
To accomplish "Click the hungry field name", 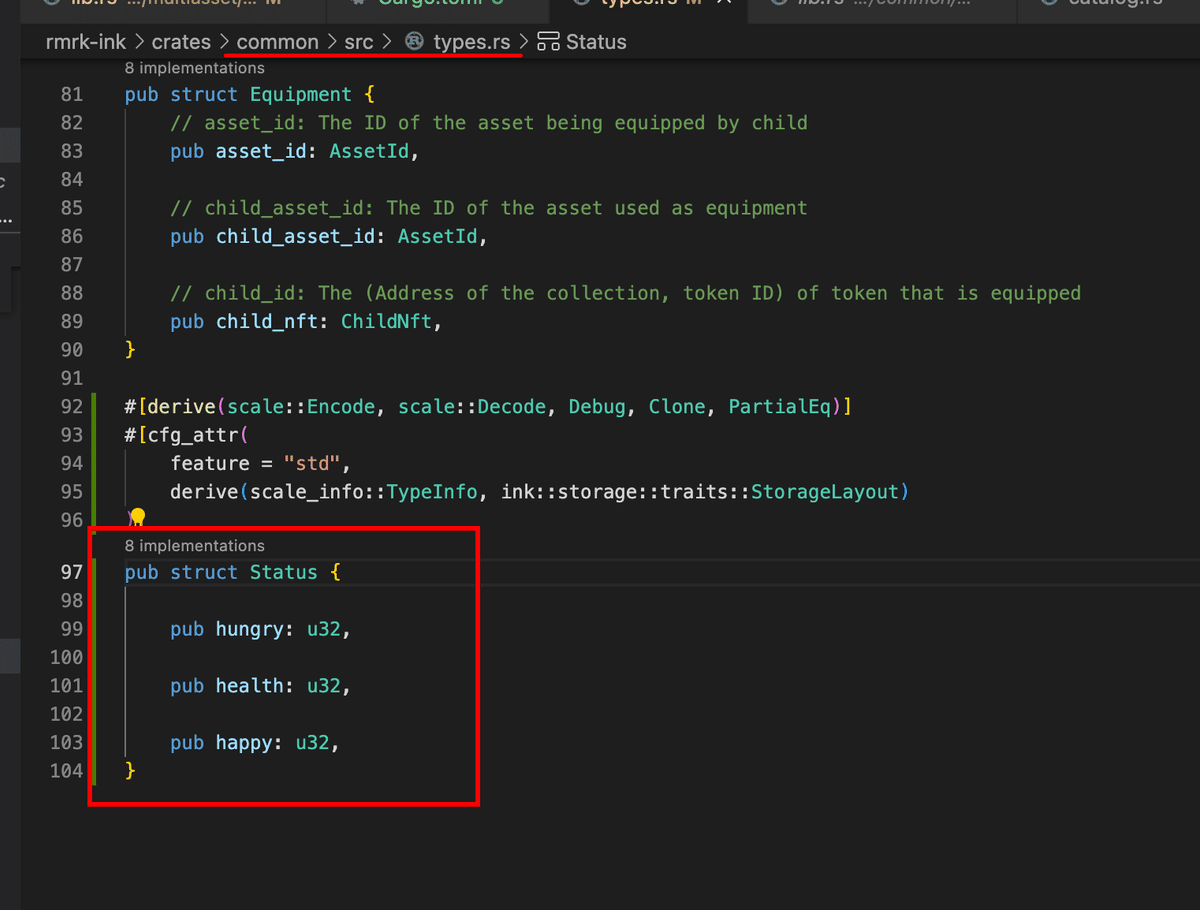I will pyautogui.click(x=250, y=630).
